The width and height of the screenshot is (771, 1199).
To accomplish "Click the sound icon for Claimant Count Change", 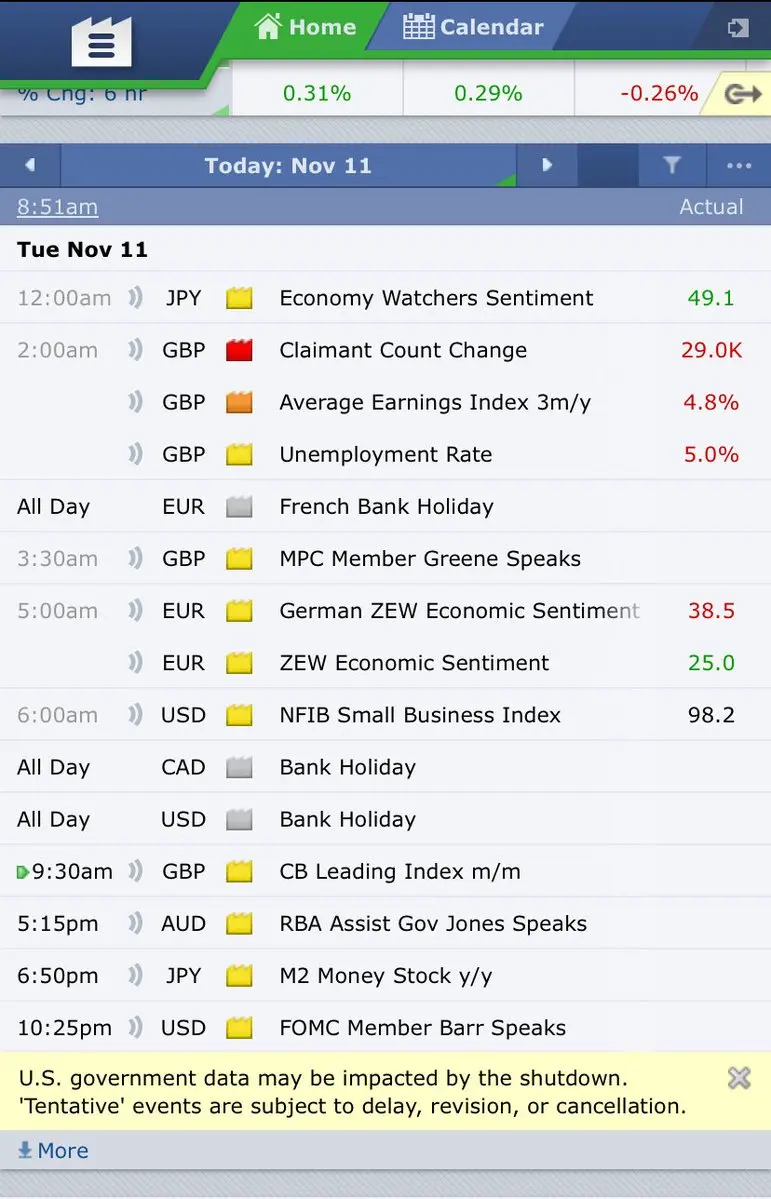I will click(135, 350).
